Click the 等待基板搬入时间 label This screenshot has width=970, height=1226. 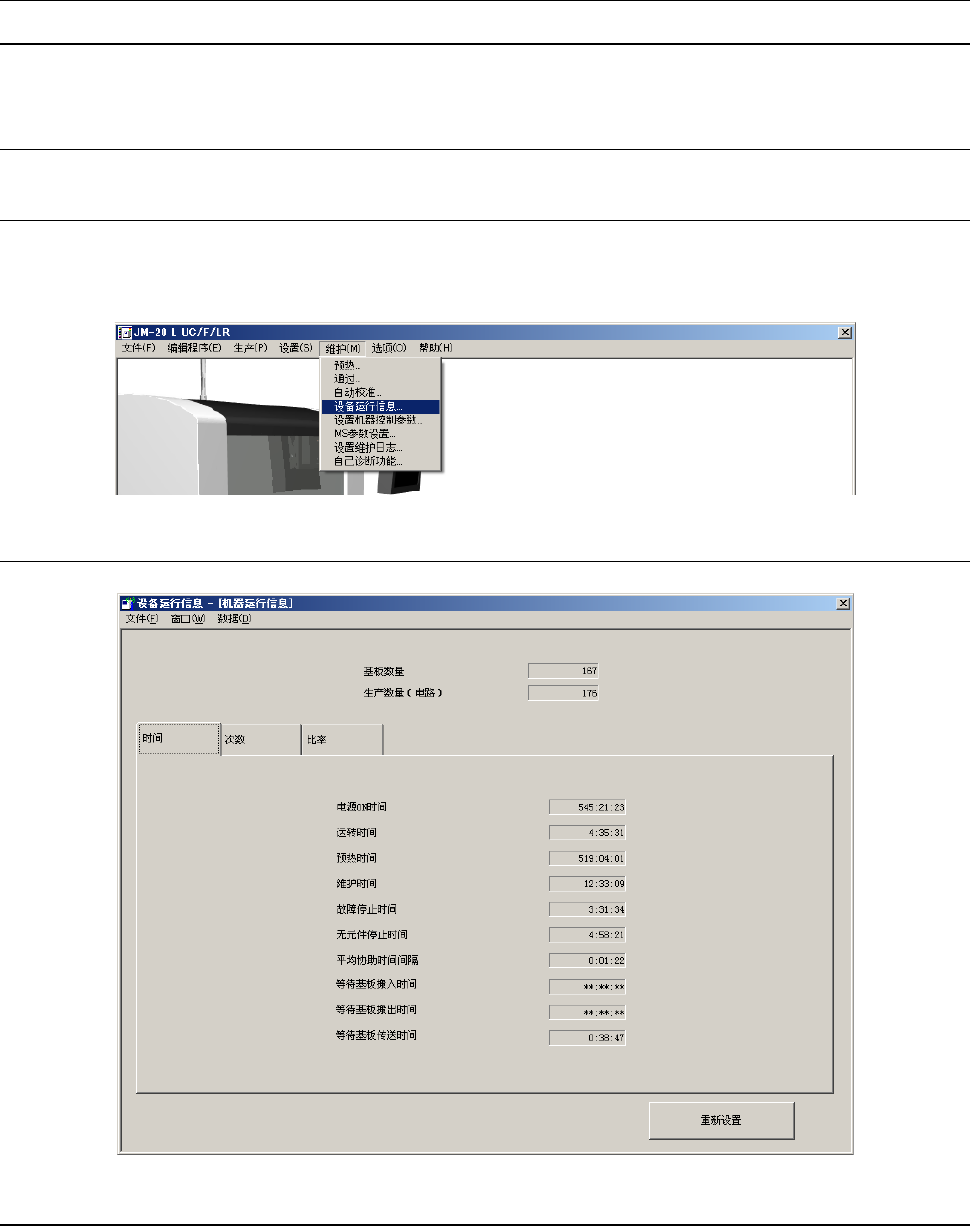376,985
